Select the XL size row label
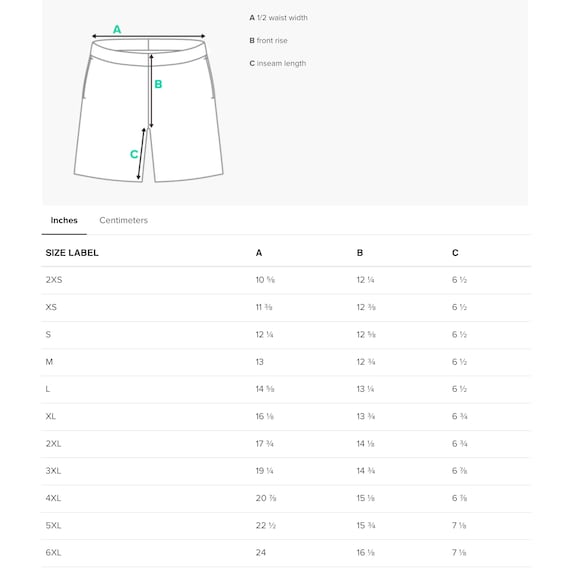This screenshot has width=570, height=570. coord(51,416)
